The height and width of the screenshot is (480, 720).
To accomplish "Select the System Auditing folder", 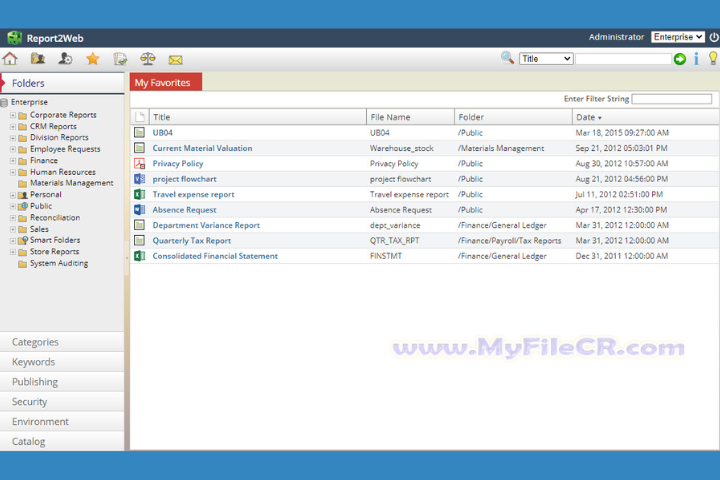I will tap(59, 263).
